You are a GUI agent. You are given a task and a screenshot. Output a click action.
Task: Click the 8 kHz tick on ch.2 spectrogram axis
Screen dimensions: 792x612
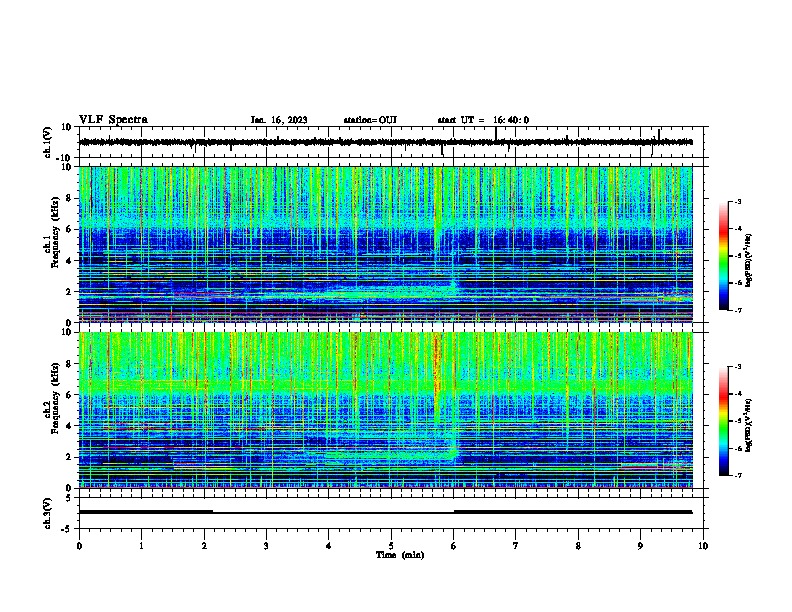(x=68, y=364)
